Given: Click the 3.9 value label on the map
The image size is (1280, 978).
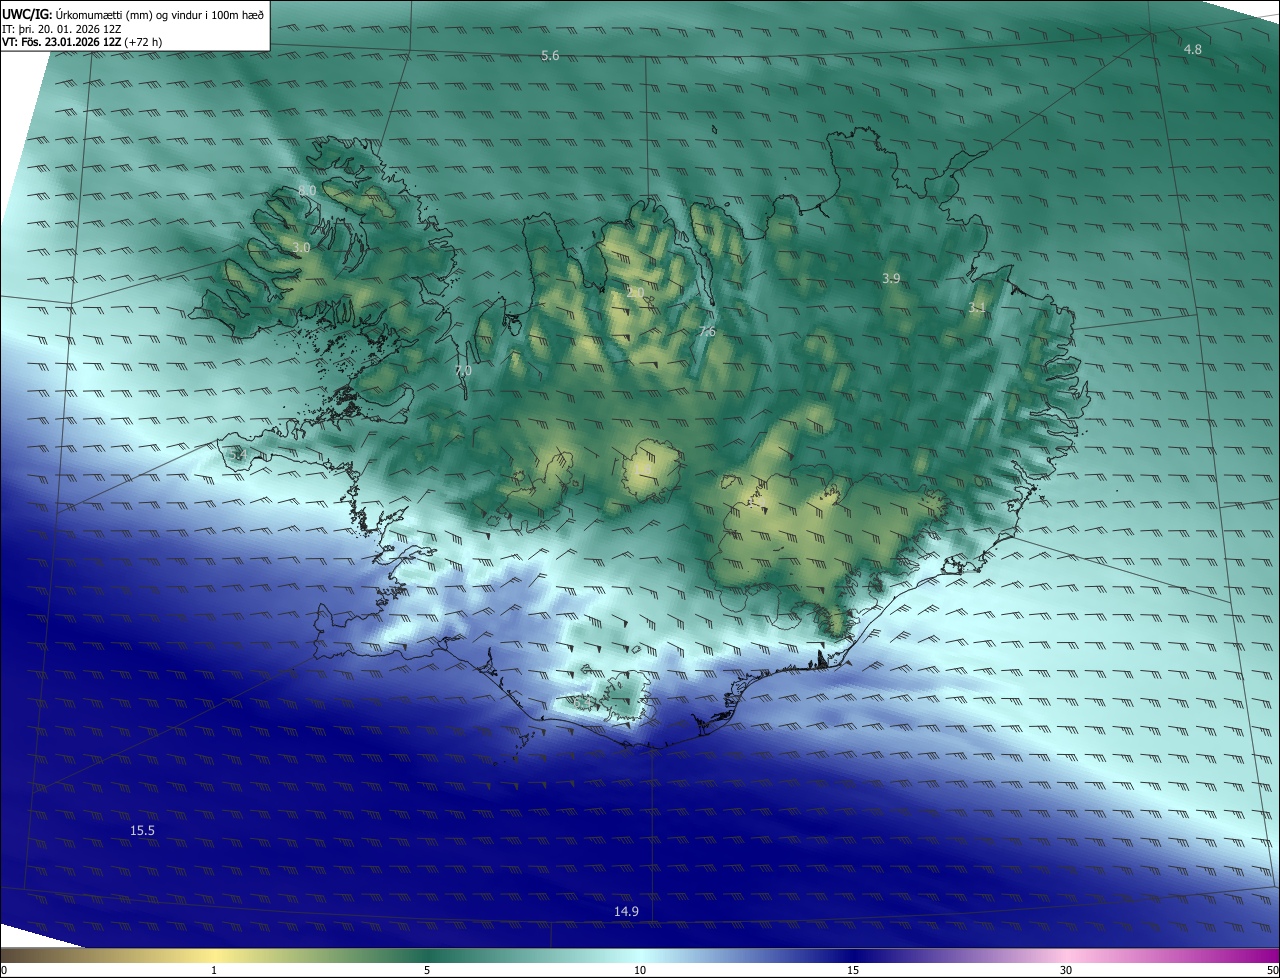Looking at the screenshot, I should point(892,278).
